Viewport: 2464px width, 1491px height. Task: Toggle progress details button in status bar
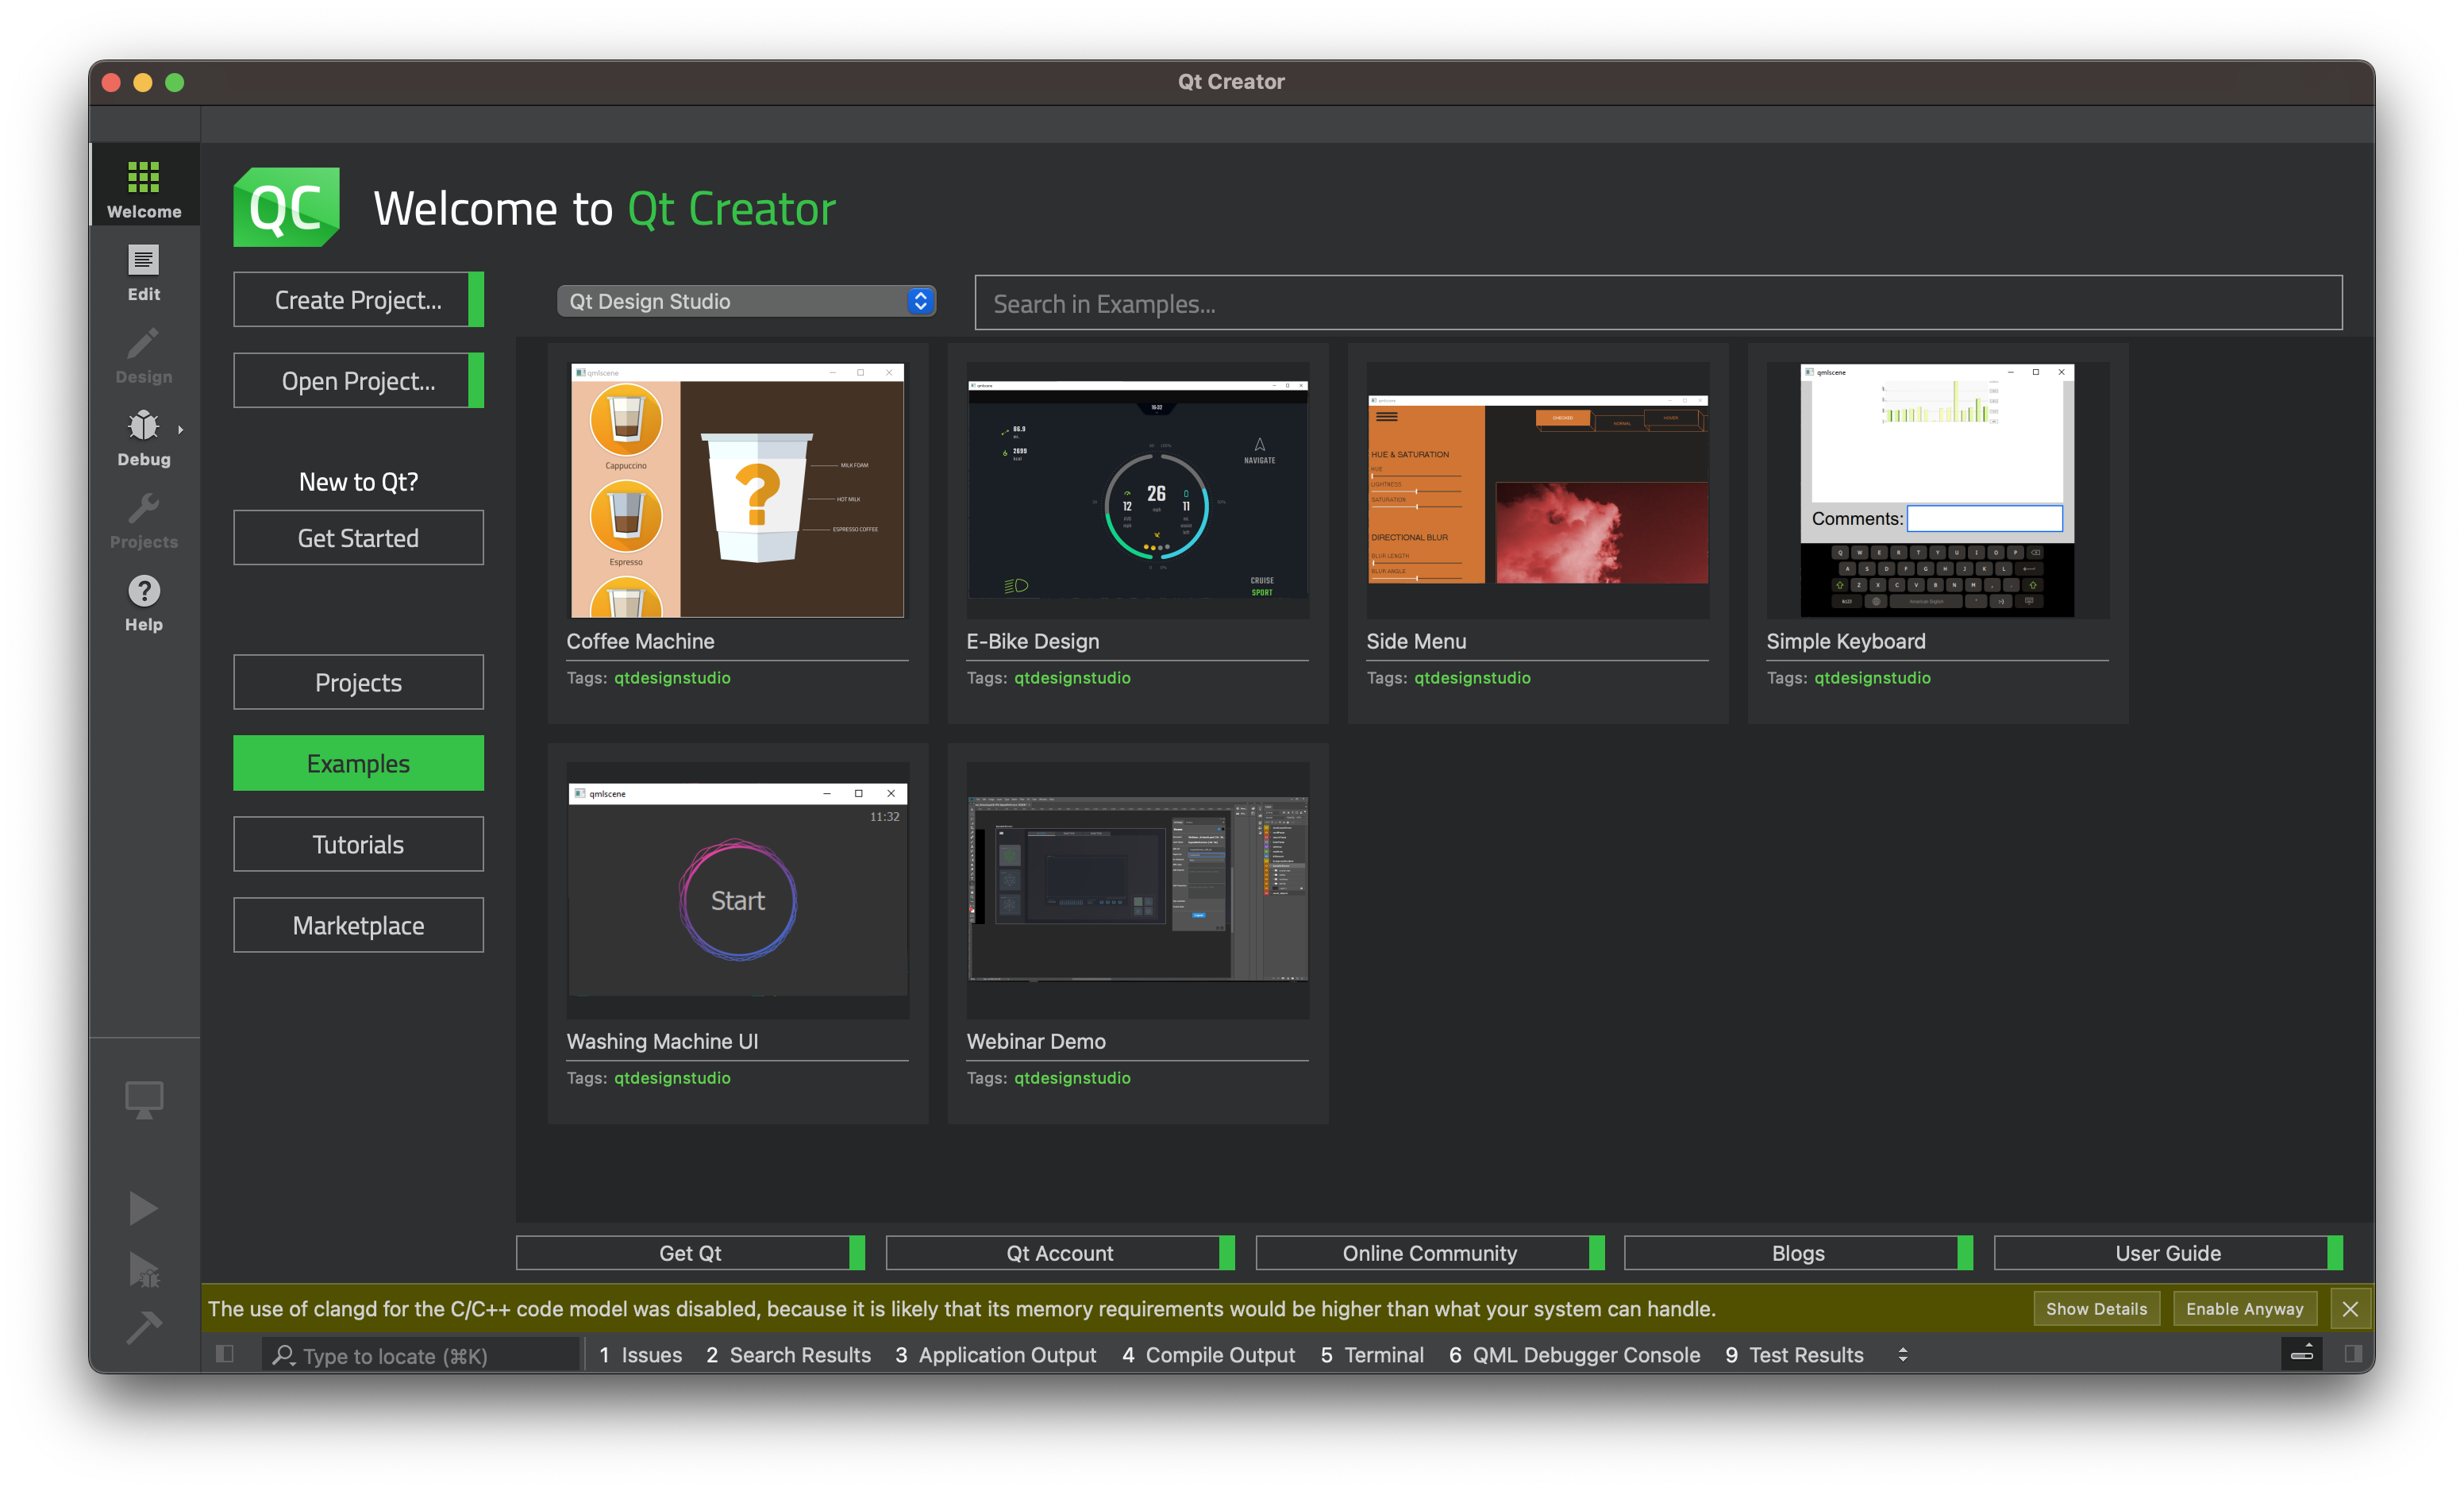click(x=2301, y=1354)
